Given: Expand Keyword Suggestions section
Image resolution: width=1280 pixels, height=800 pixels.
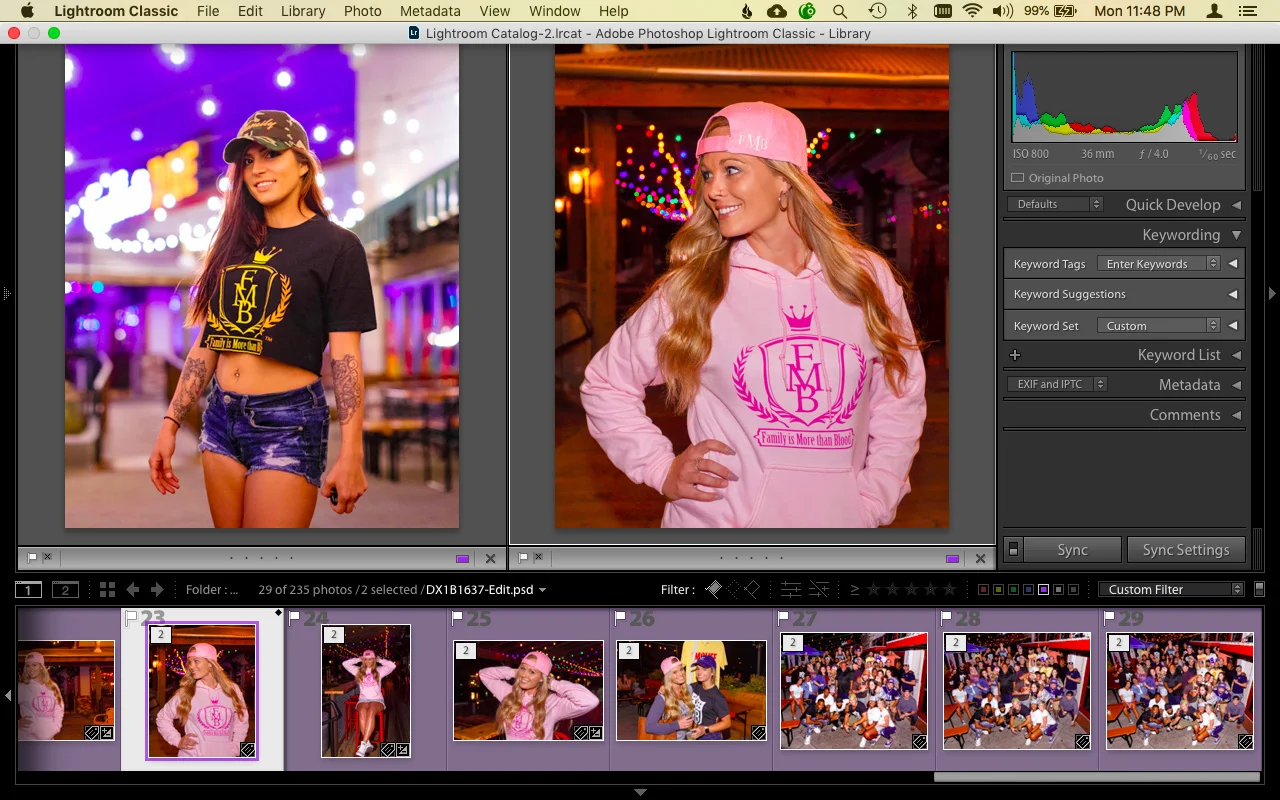Looking at the screenshot, I should 1232,294.
